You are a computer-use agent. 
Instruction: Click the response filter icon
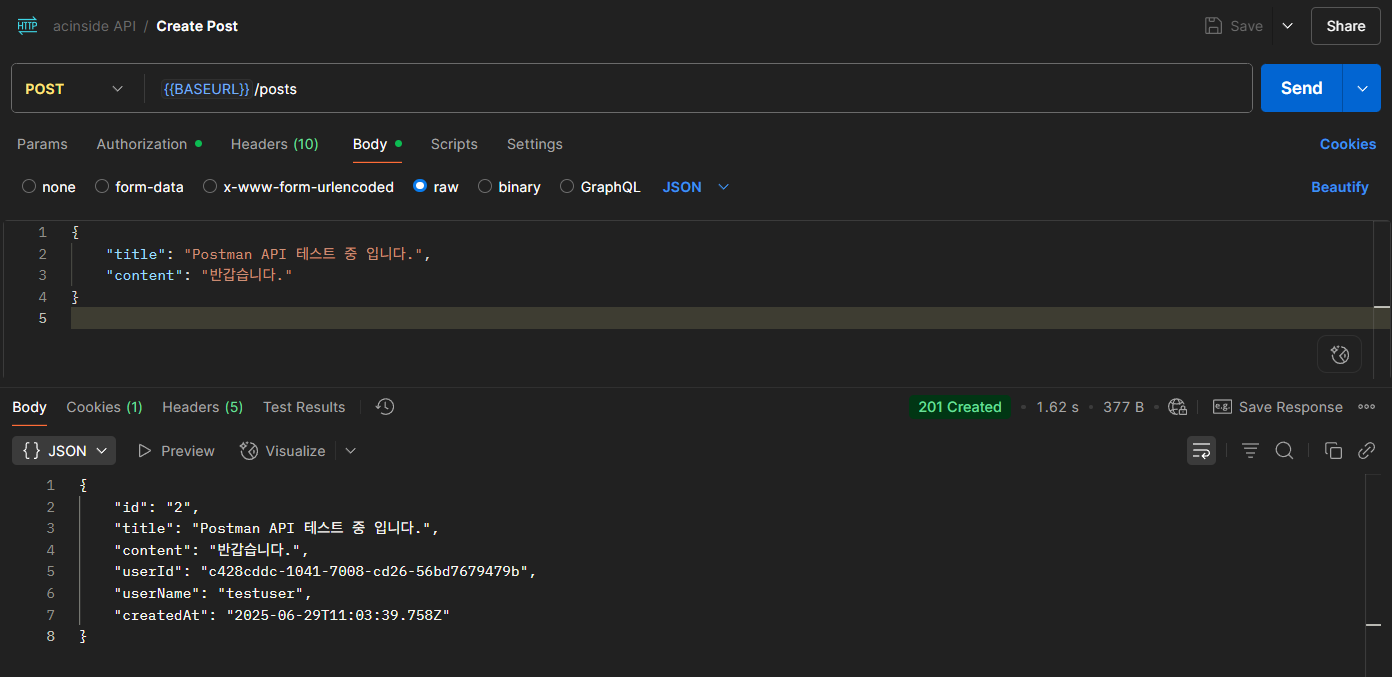pyautogui.click(x=1250, y=451)
